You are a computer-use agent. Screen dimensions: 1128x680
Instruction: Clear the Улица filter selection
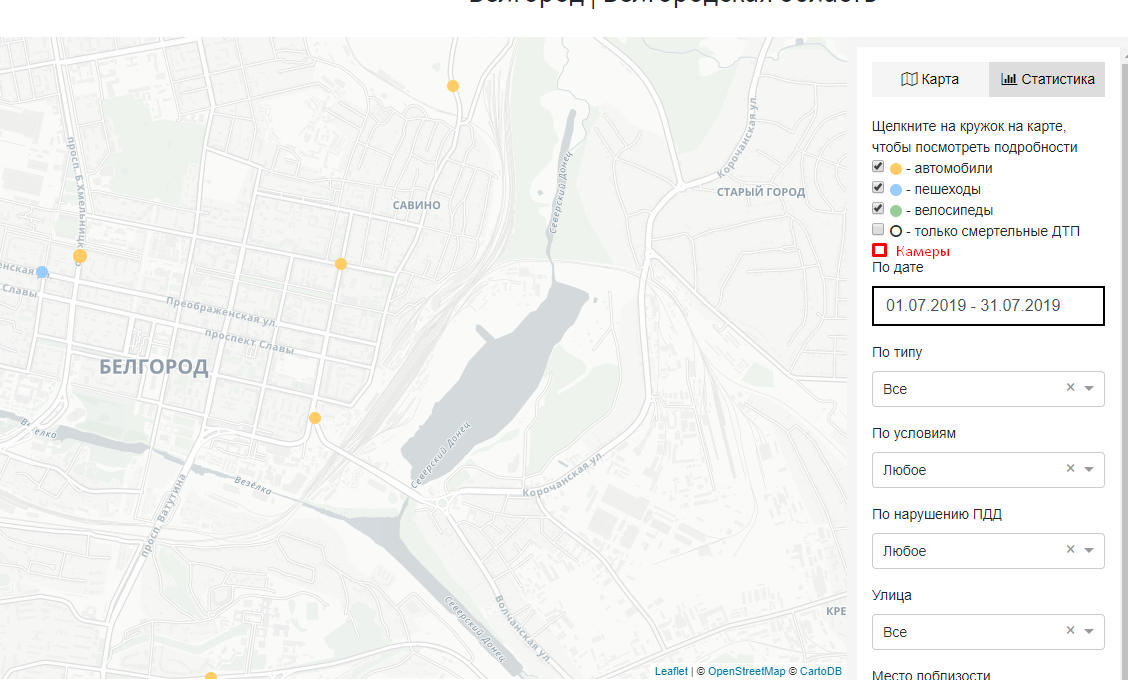(x=1070, y=631)
